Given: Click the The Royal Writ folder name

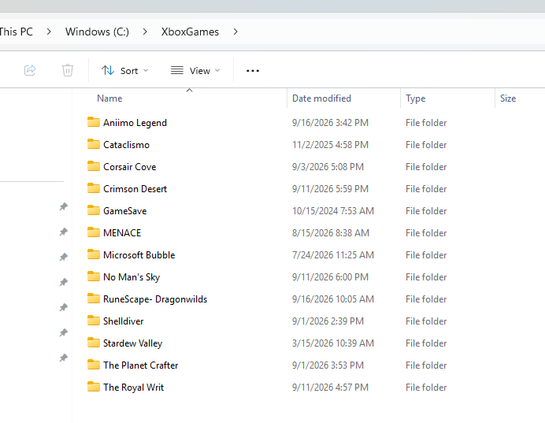Looking at the screenshot, I should (133, 388).
